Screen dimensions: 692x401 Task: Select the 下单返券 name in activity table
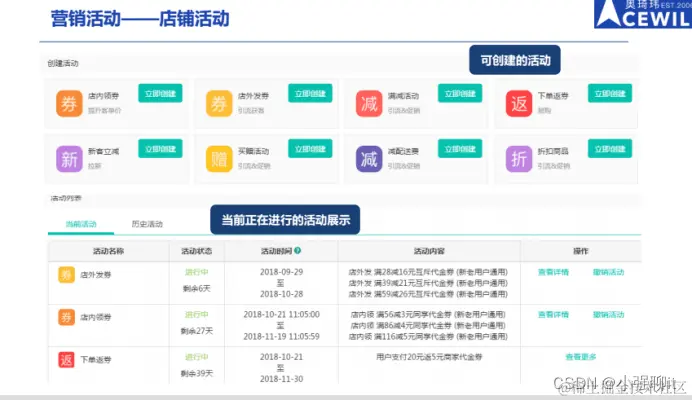click(x=96, y=360)
